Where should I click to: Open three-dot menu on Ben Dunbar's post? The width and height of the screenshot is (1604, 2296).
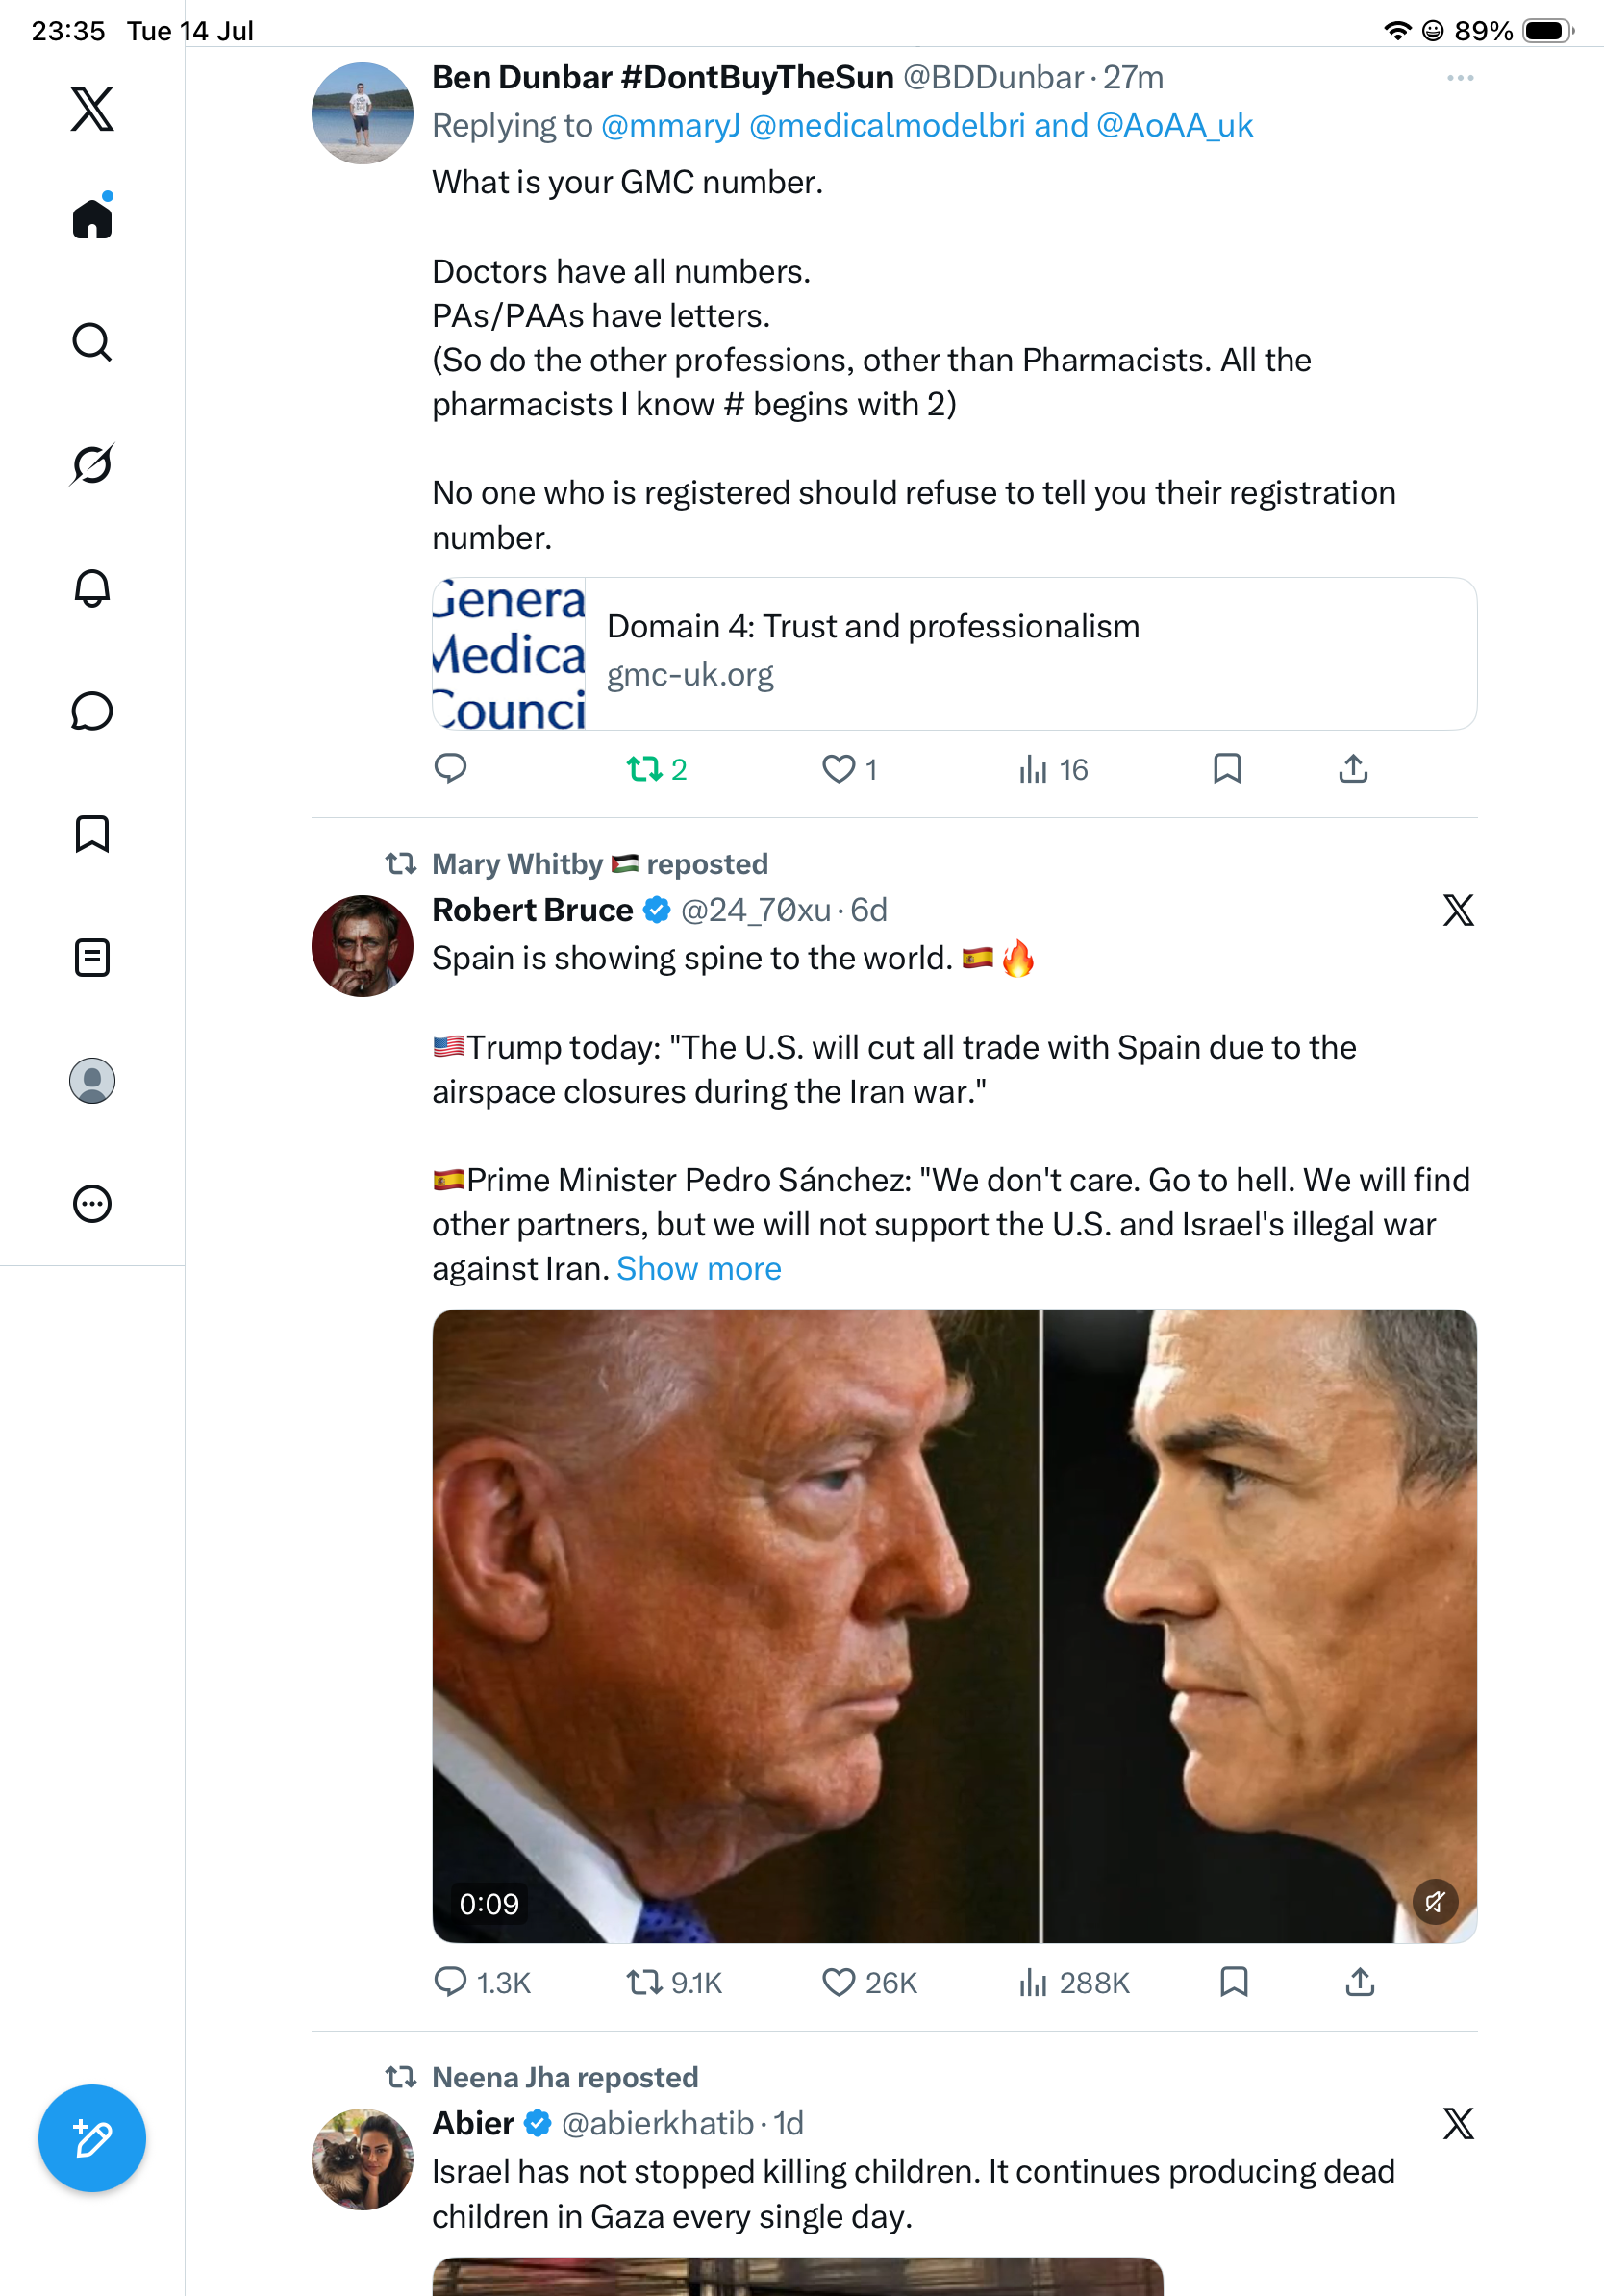[x=1460, y=78]
